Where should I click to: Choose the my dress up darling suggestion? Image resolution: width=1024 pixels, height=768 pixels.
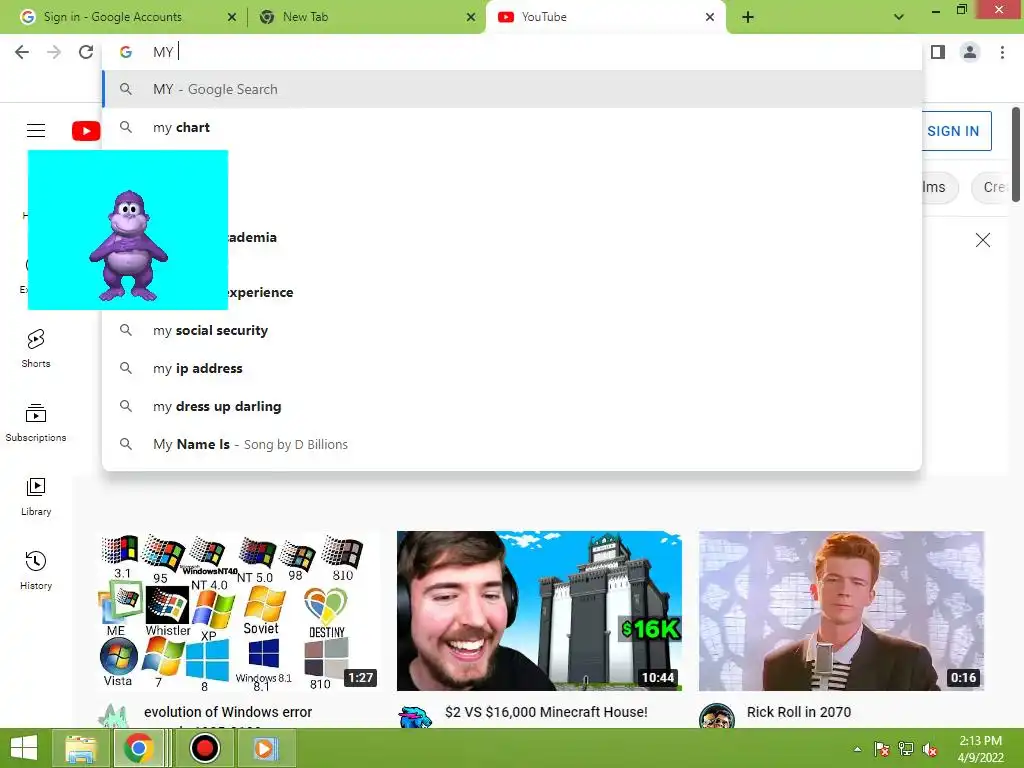[x=512, y=406]
